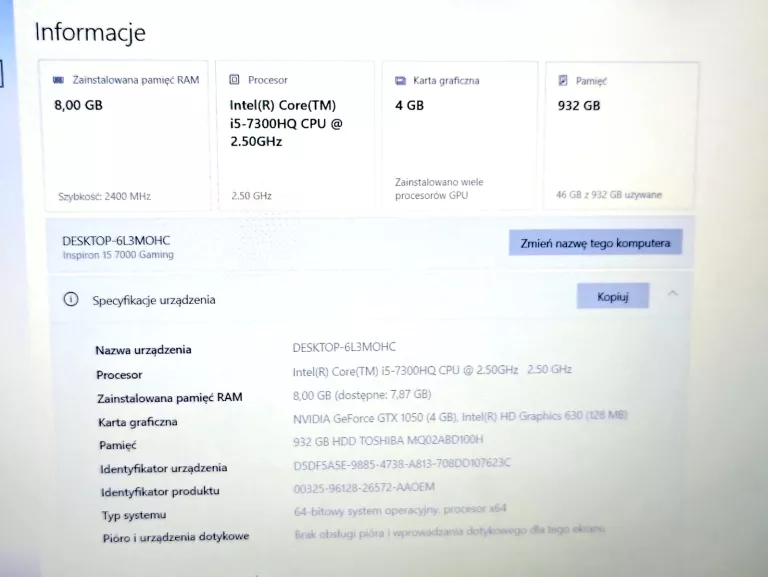Click the 8,00 GB heading in RAM card
Image resolution: width=768 pixels, height=577 pixels.
coord(78,105)
